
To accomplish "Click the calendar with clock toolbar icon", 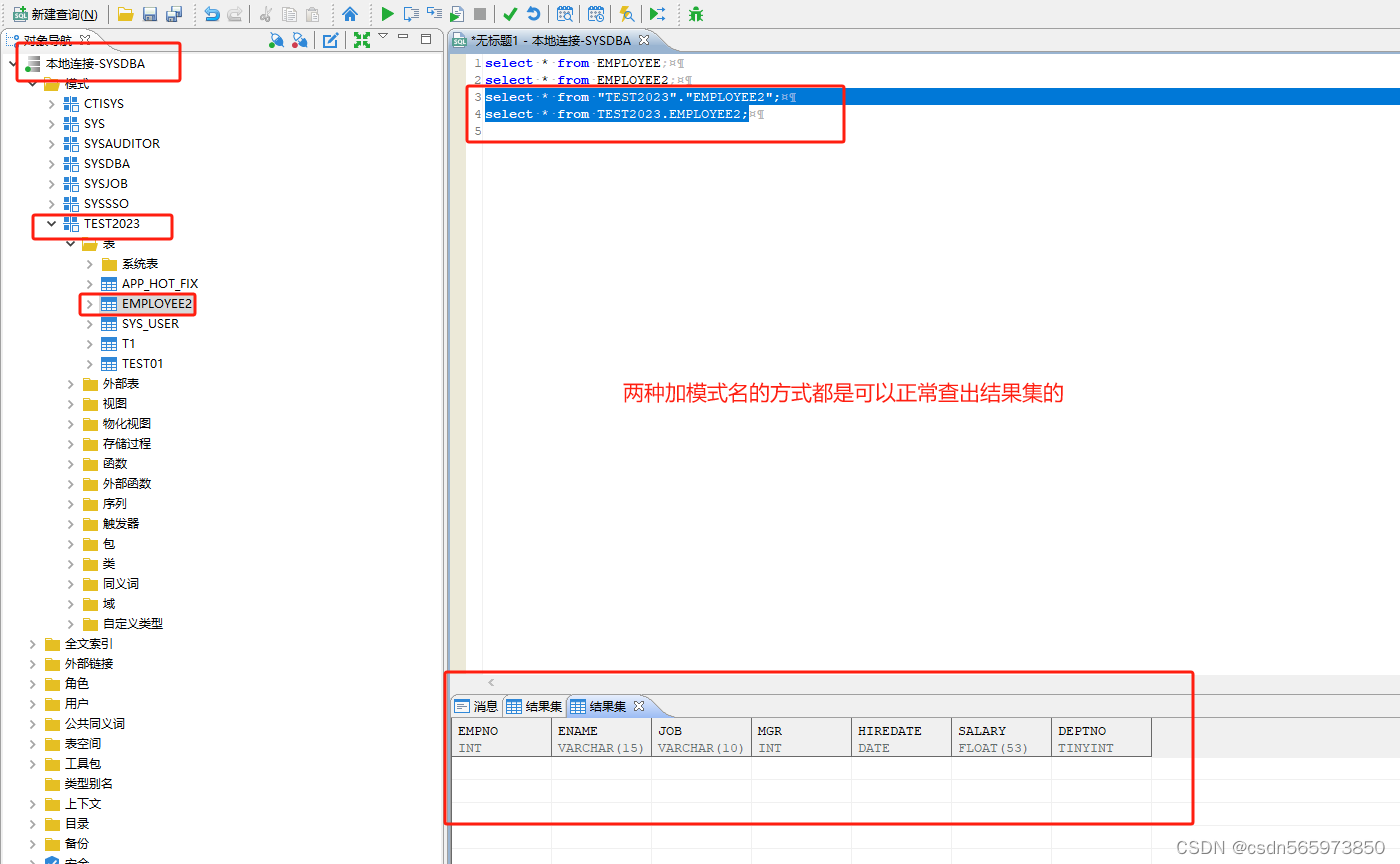I will coord(596,14).
